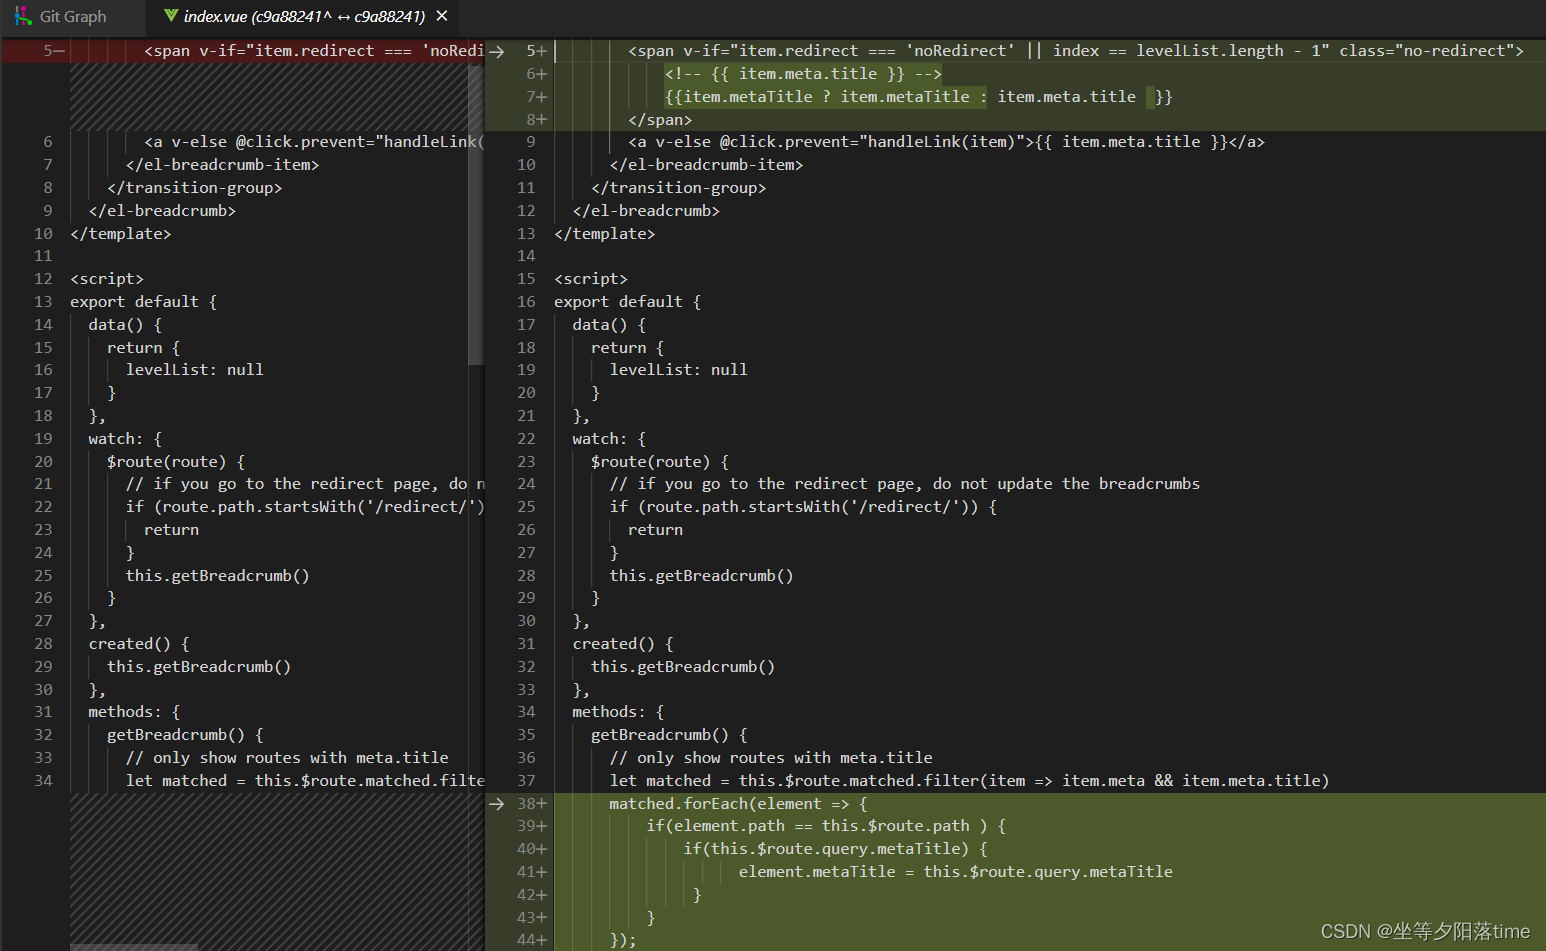Click 'levelList: null' in the left pane
Screen dimensions: 1546x951
click(x=194, y=370)
